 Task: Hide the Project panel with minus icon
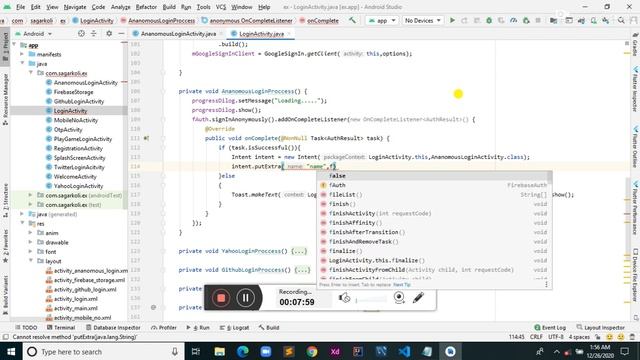pyautogui.click(x=121, y=33)
